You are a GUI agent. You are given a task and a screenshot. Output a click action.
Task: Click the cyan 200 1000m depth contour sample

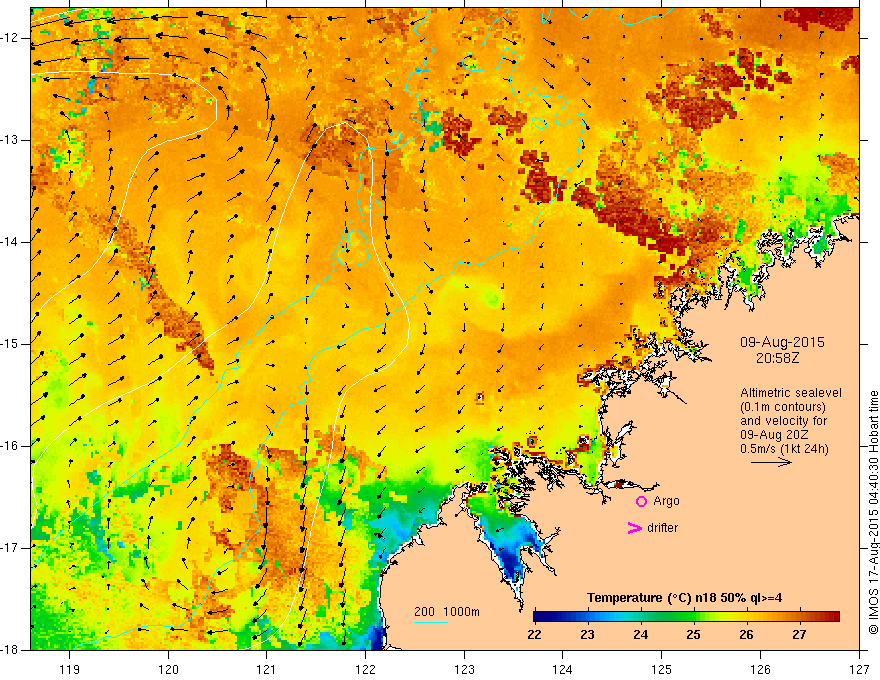click(x=431, y=622)
